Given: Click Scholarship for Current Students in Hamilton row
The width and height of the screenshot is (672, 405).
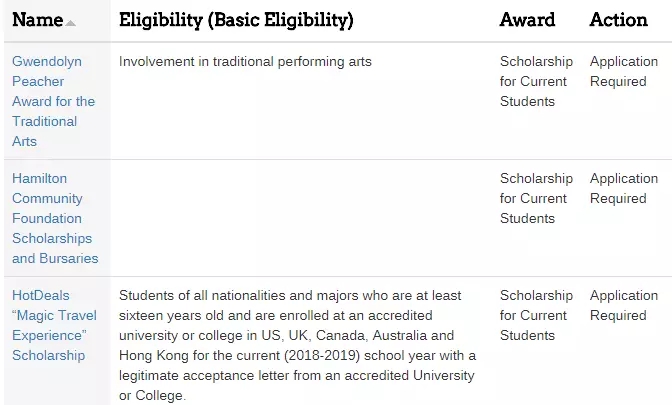Looking at the screenshot, I should coord(536,198).
